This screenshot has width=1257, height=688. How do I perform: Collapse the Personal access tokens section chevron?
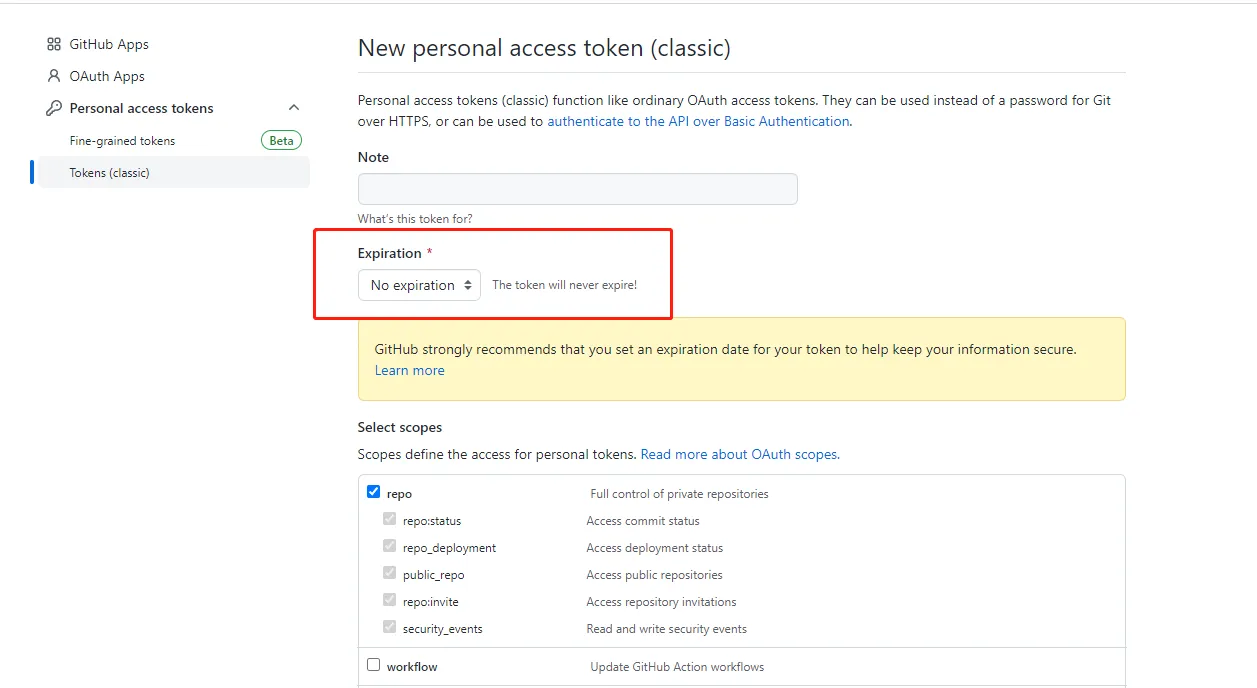tap(294, 108)
